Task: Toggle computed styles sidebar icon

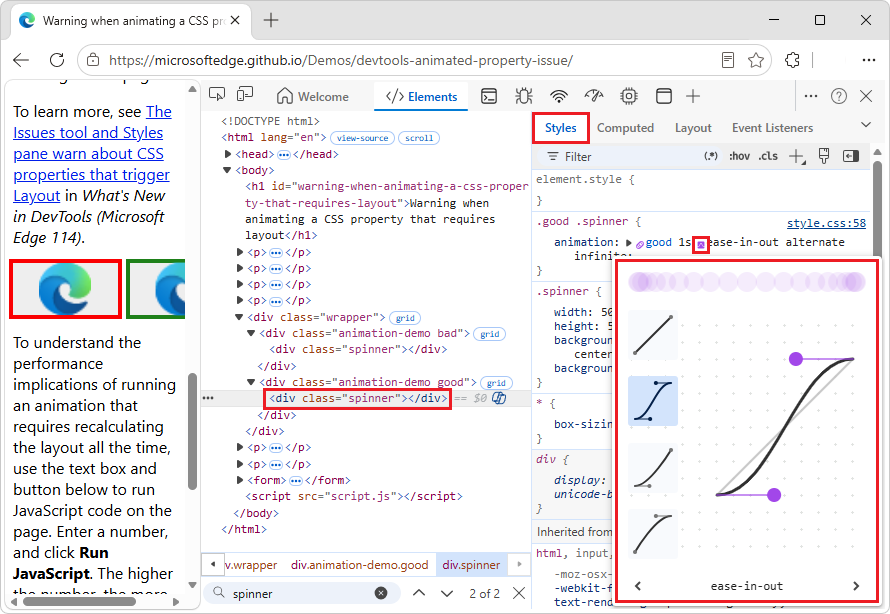Action: 851,156
